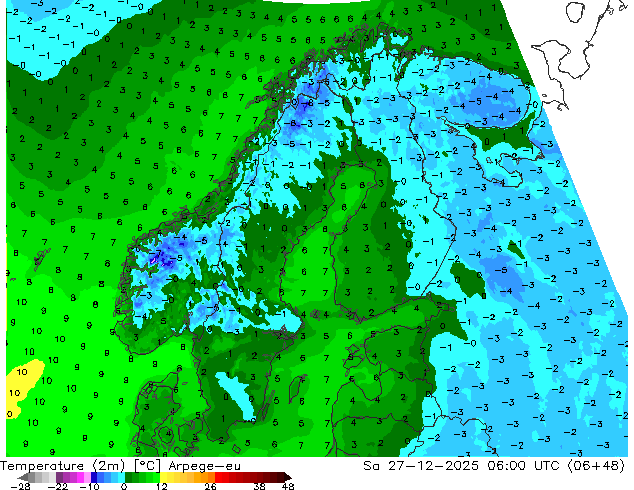Click the legend label '26'
The height and width of the screenshot is (490, 634).
coord(210,486)
